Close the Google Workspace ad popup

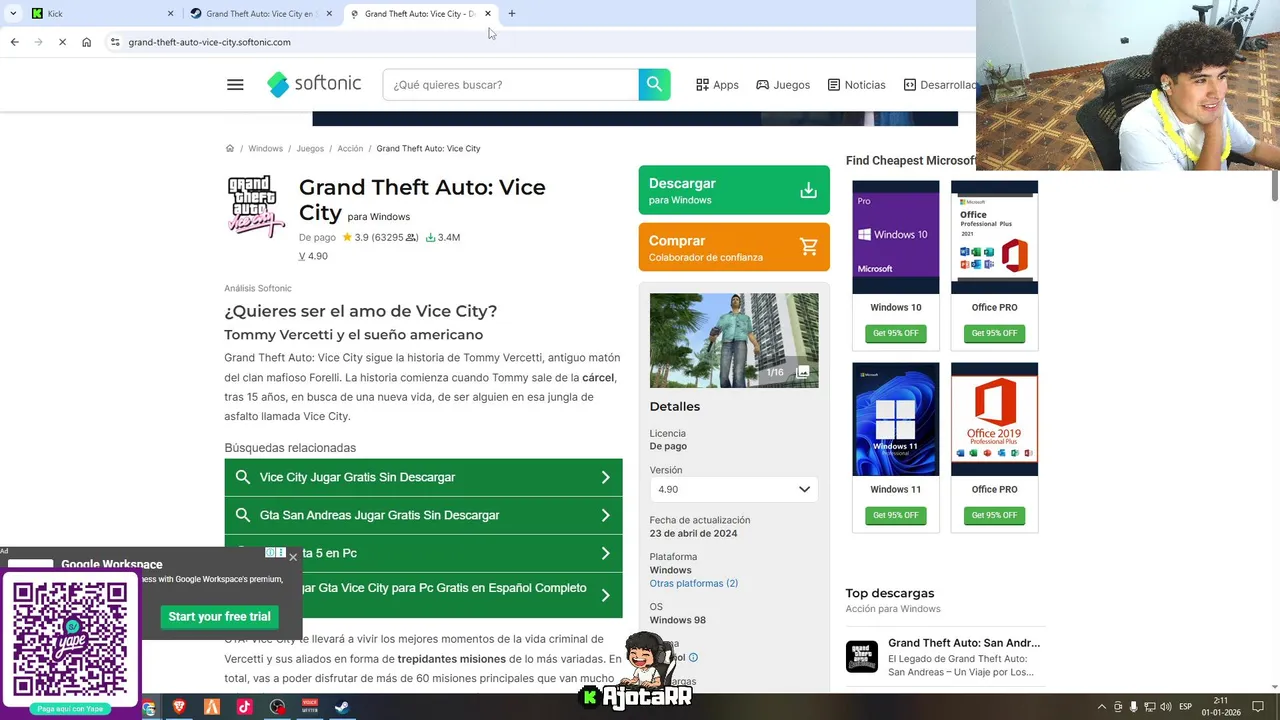(x=293, y=556)
